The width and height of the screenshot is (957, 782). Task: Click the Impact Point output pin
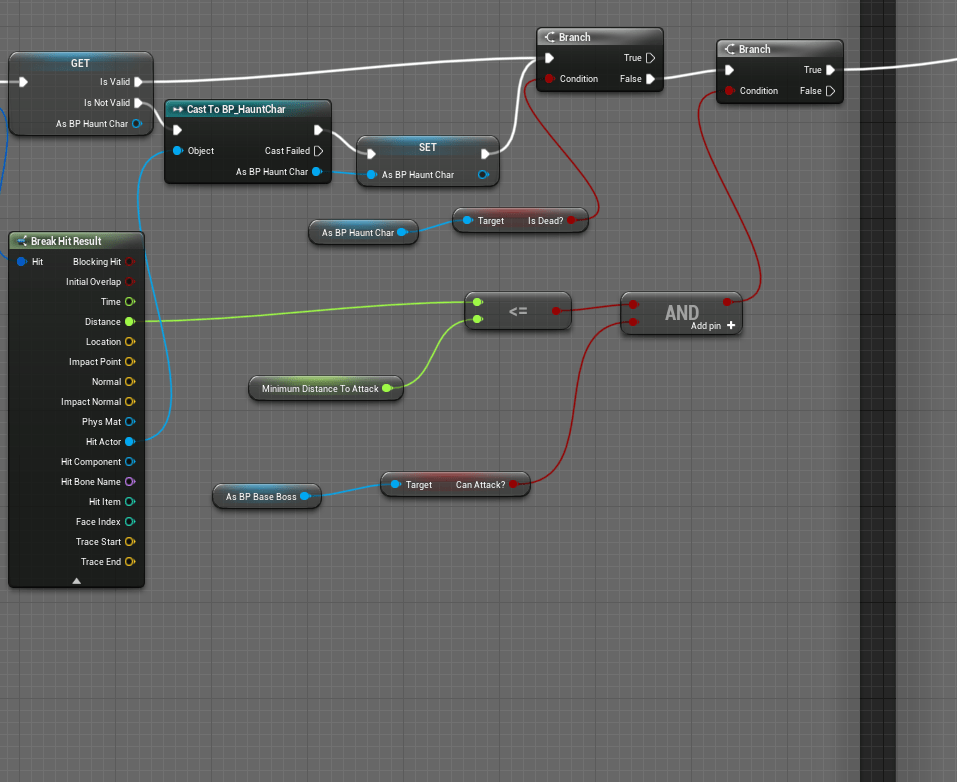(x=130, y=361)
